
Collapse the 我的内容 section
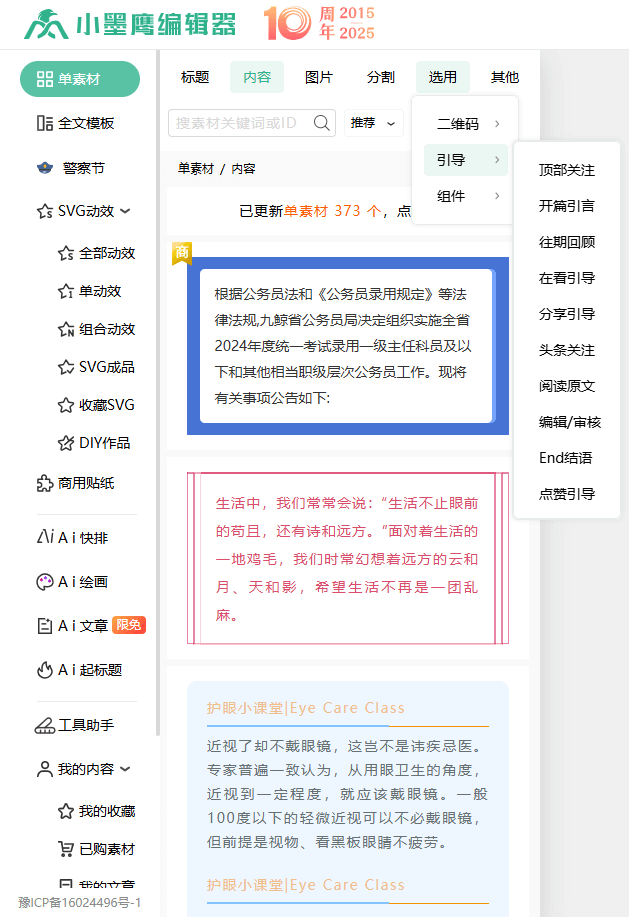pyautogui.click(x=125, y=769)
